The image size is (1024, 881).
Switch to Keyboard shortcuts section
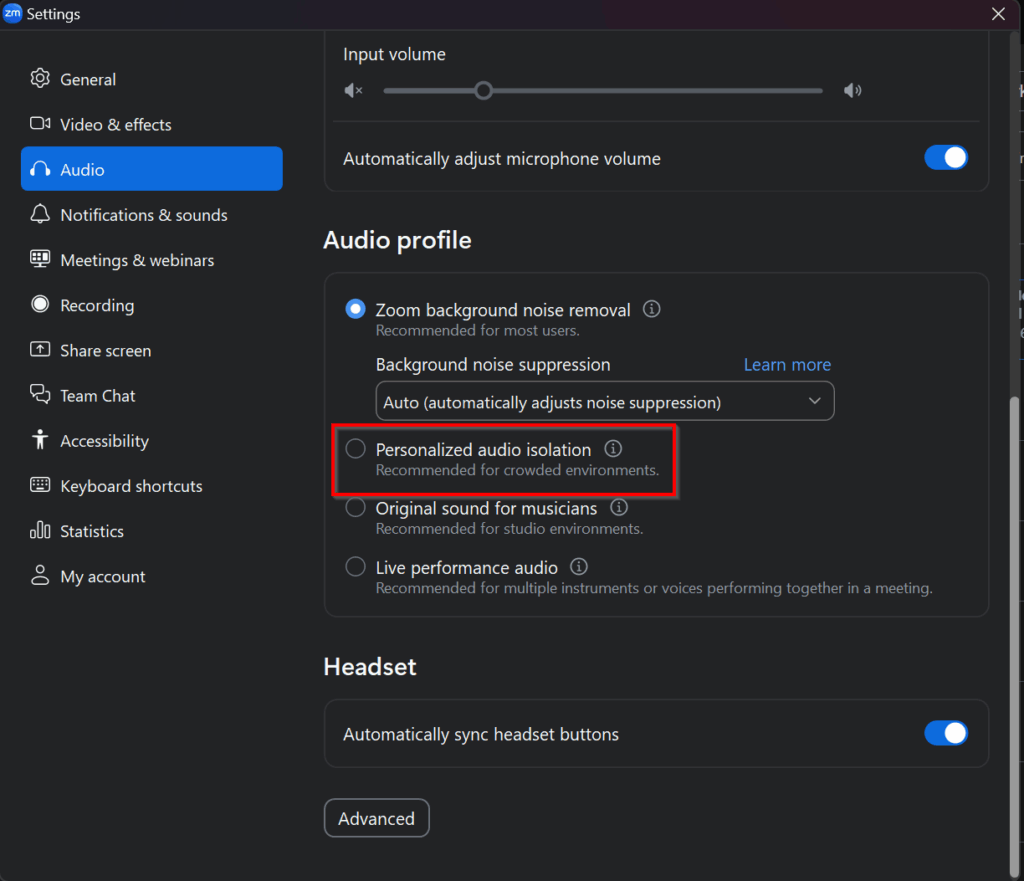(131, 486)
